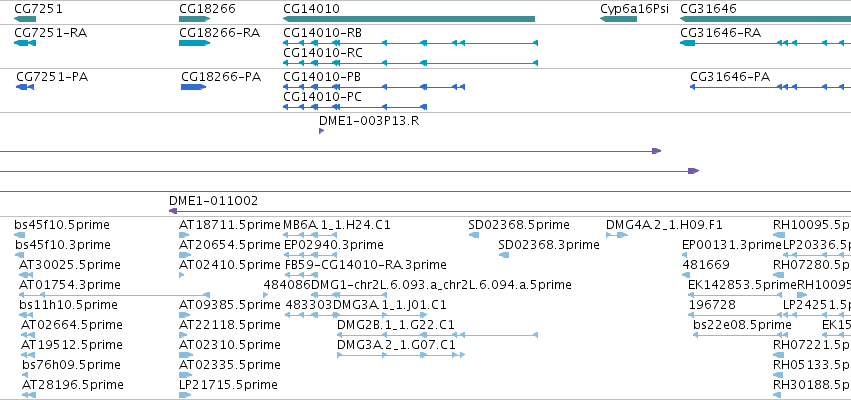Select EST AT22118.5prime

(230, 325)
